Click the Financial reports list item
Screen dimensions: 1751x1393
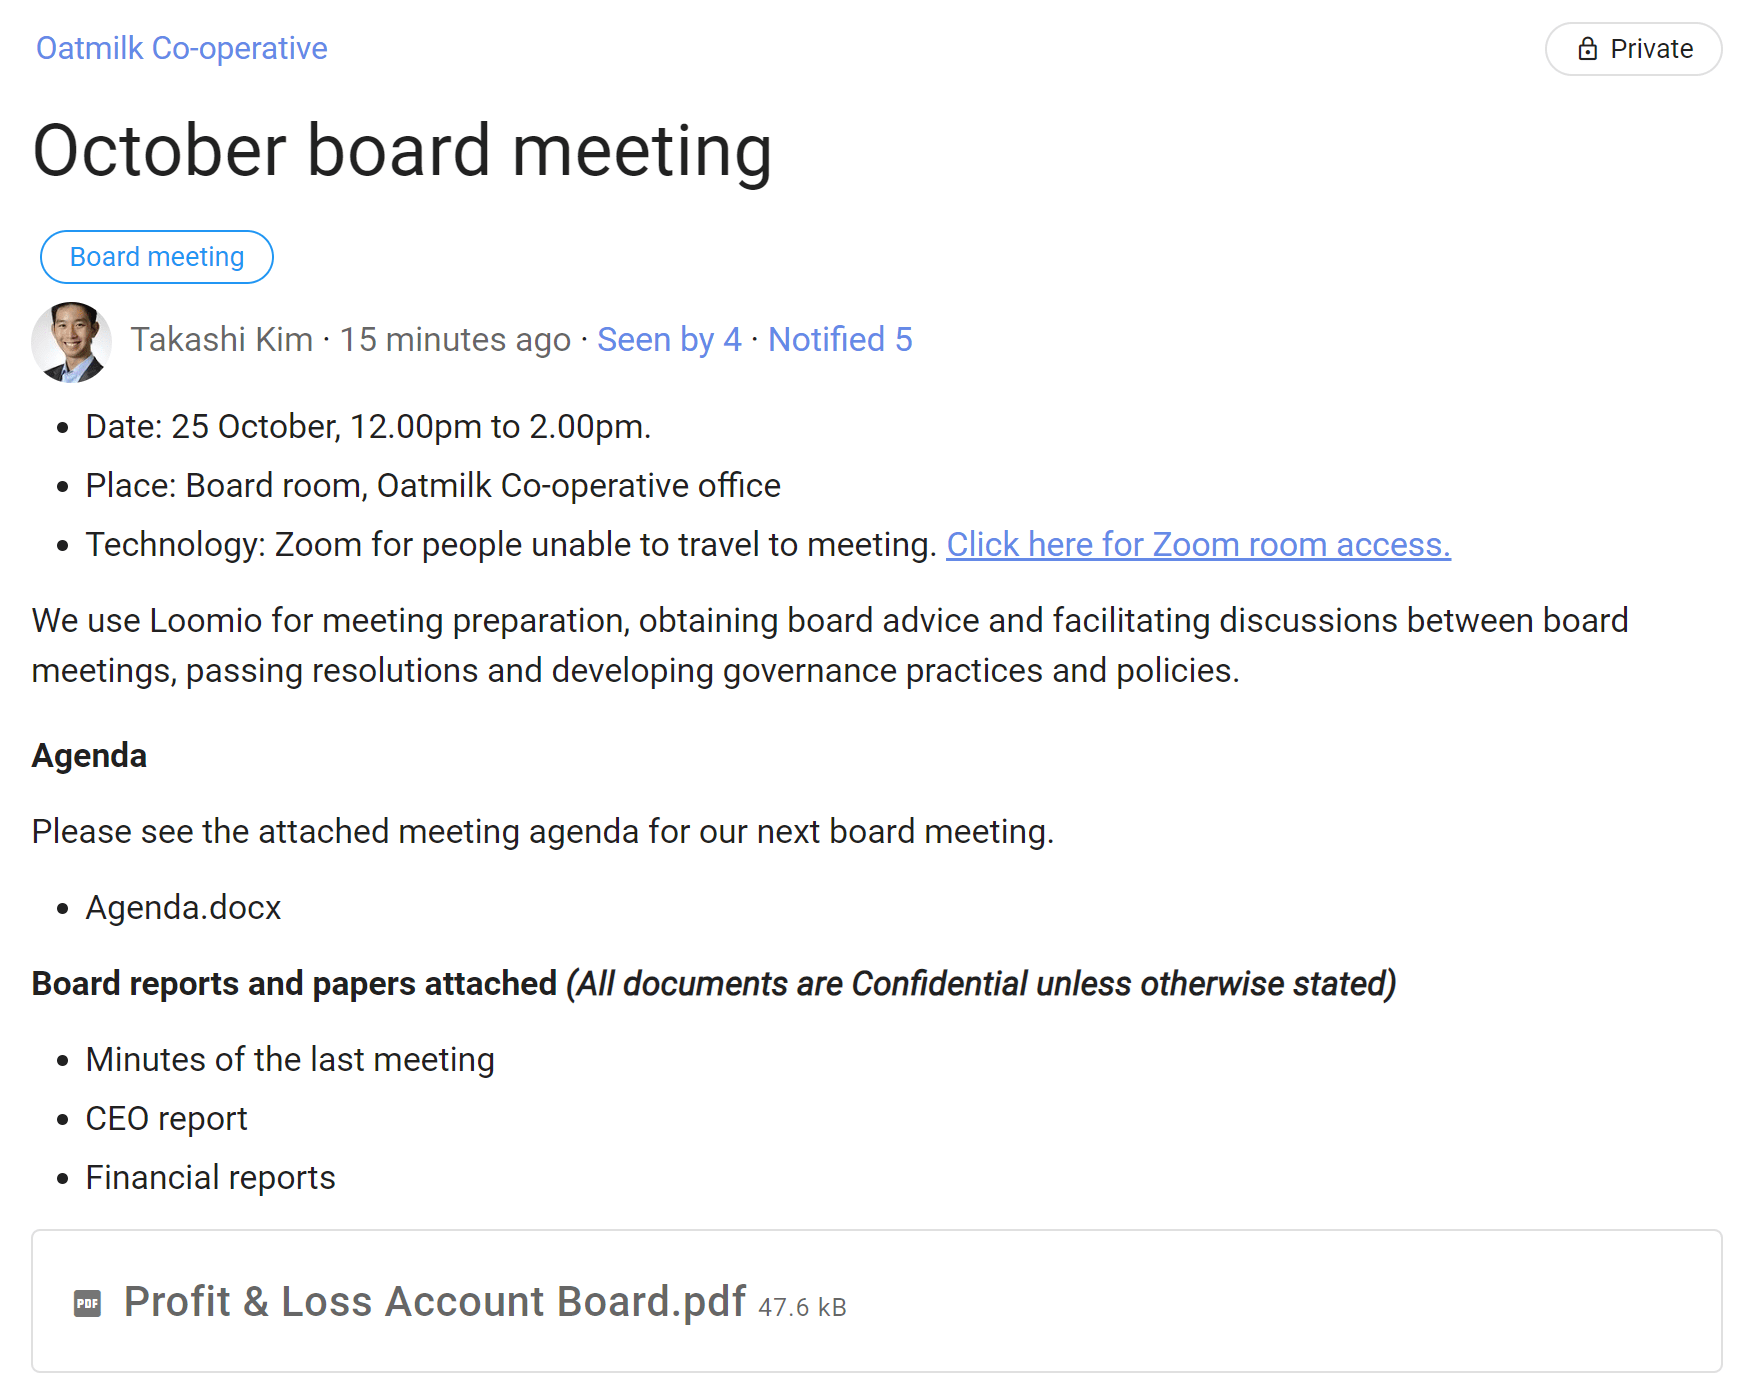[210, 1177]
